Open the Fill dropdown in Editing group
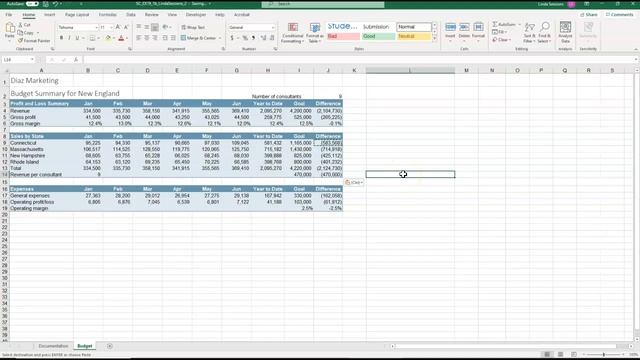This screenshot has width=640, height=360. 500,32
